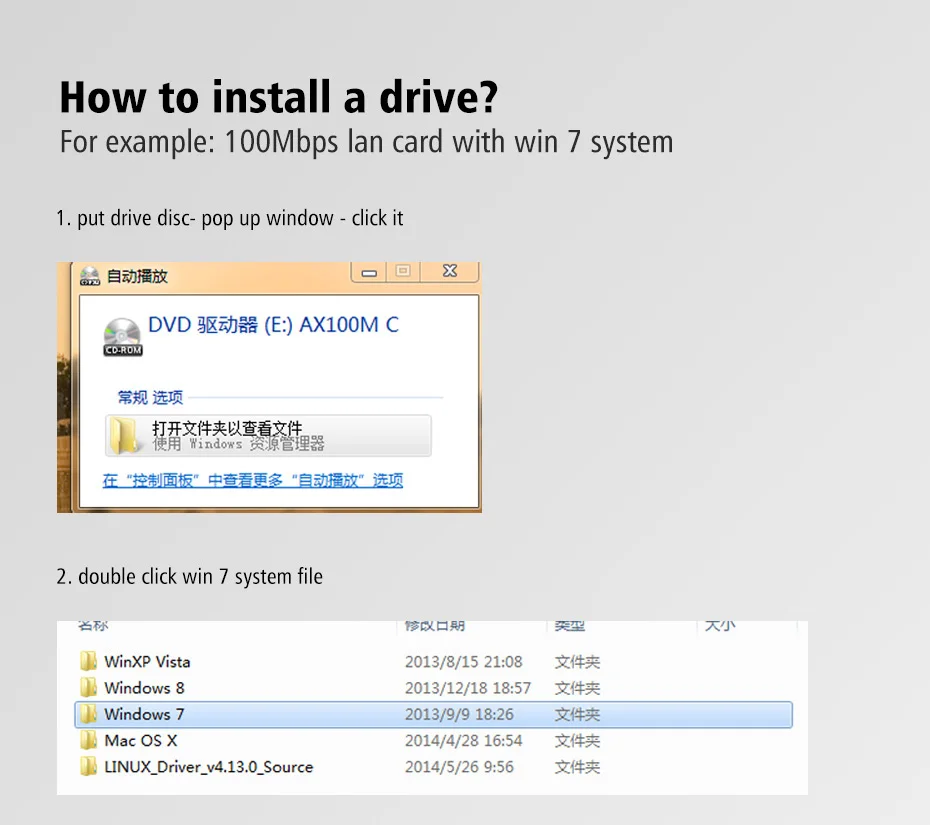Maximize the AutoPlay dialog window
The height and width of the screenshot is (825, 930).
click(403, 271)
